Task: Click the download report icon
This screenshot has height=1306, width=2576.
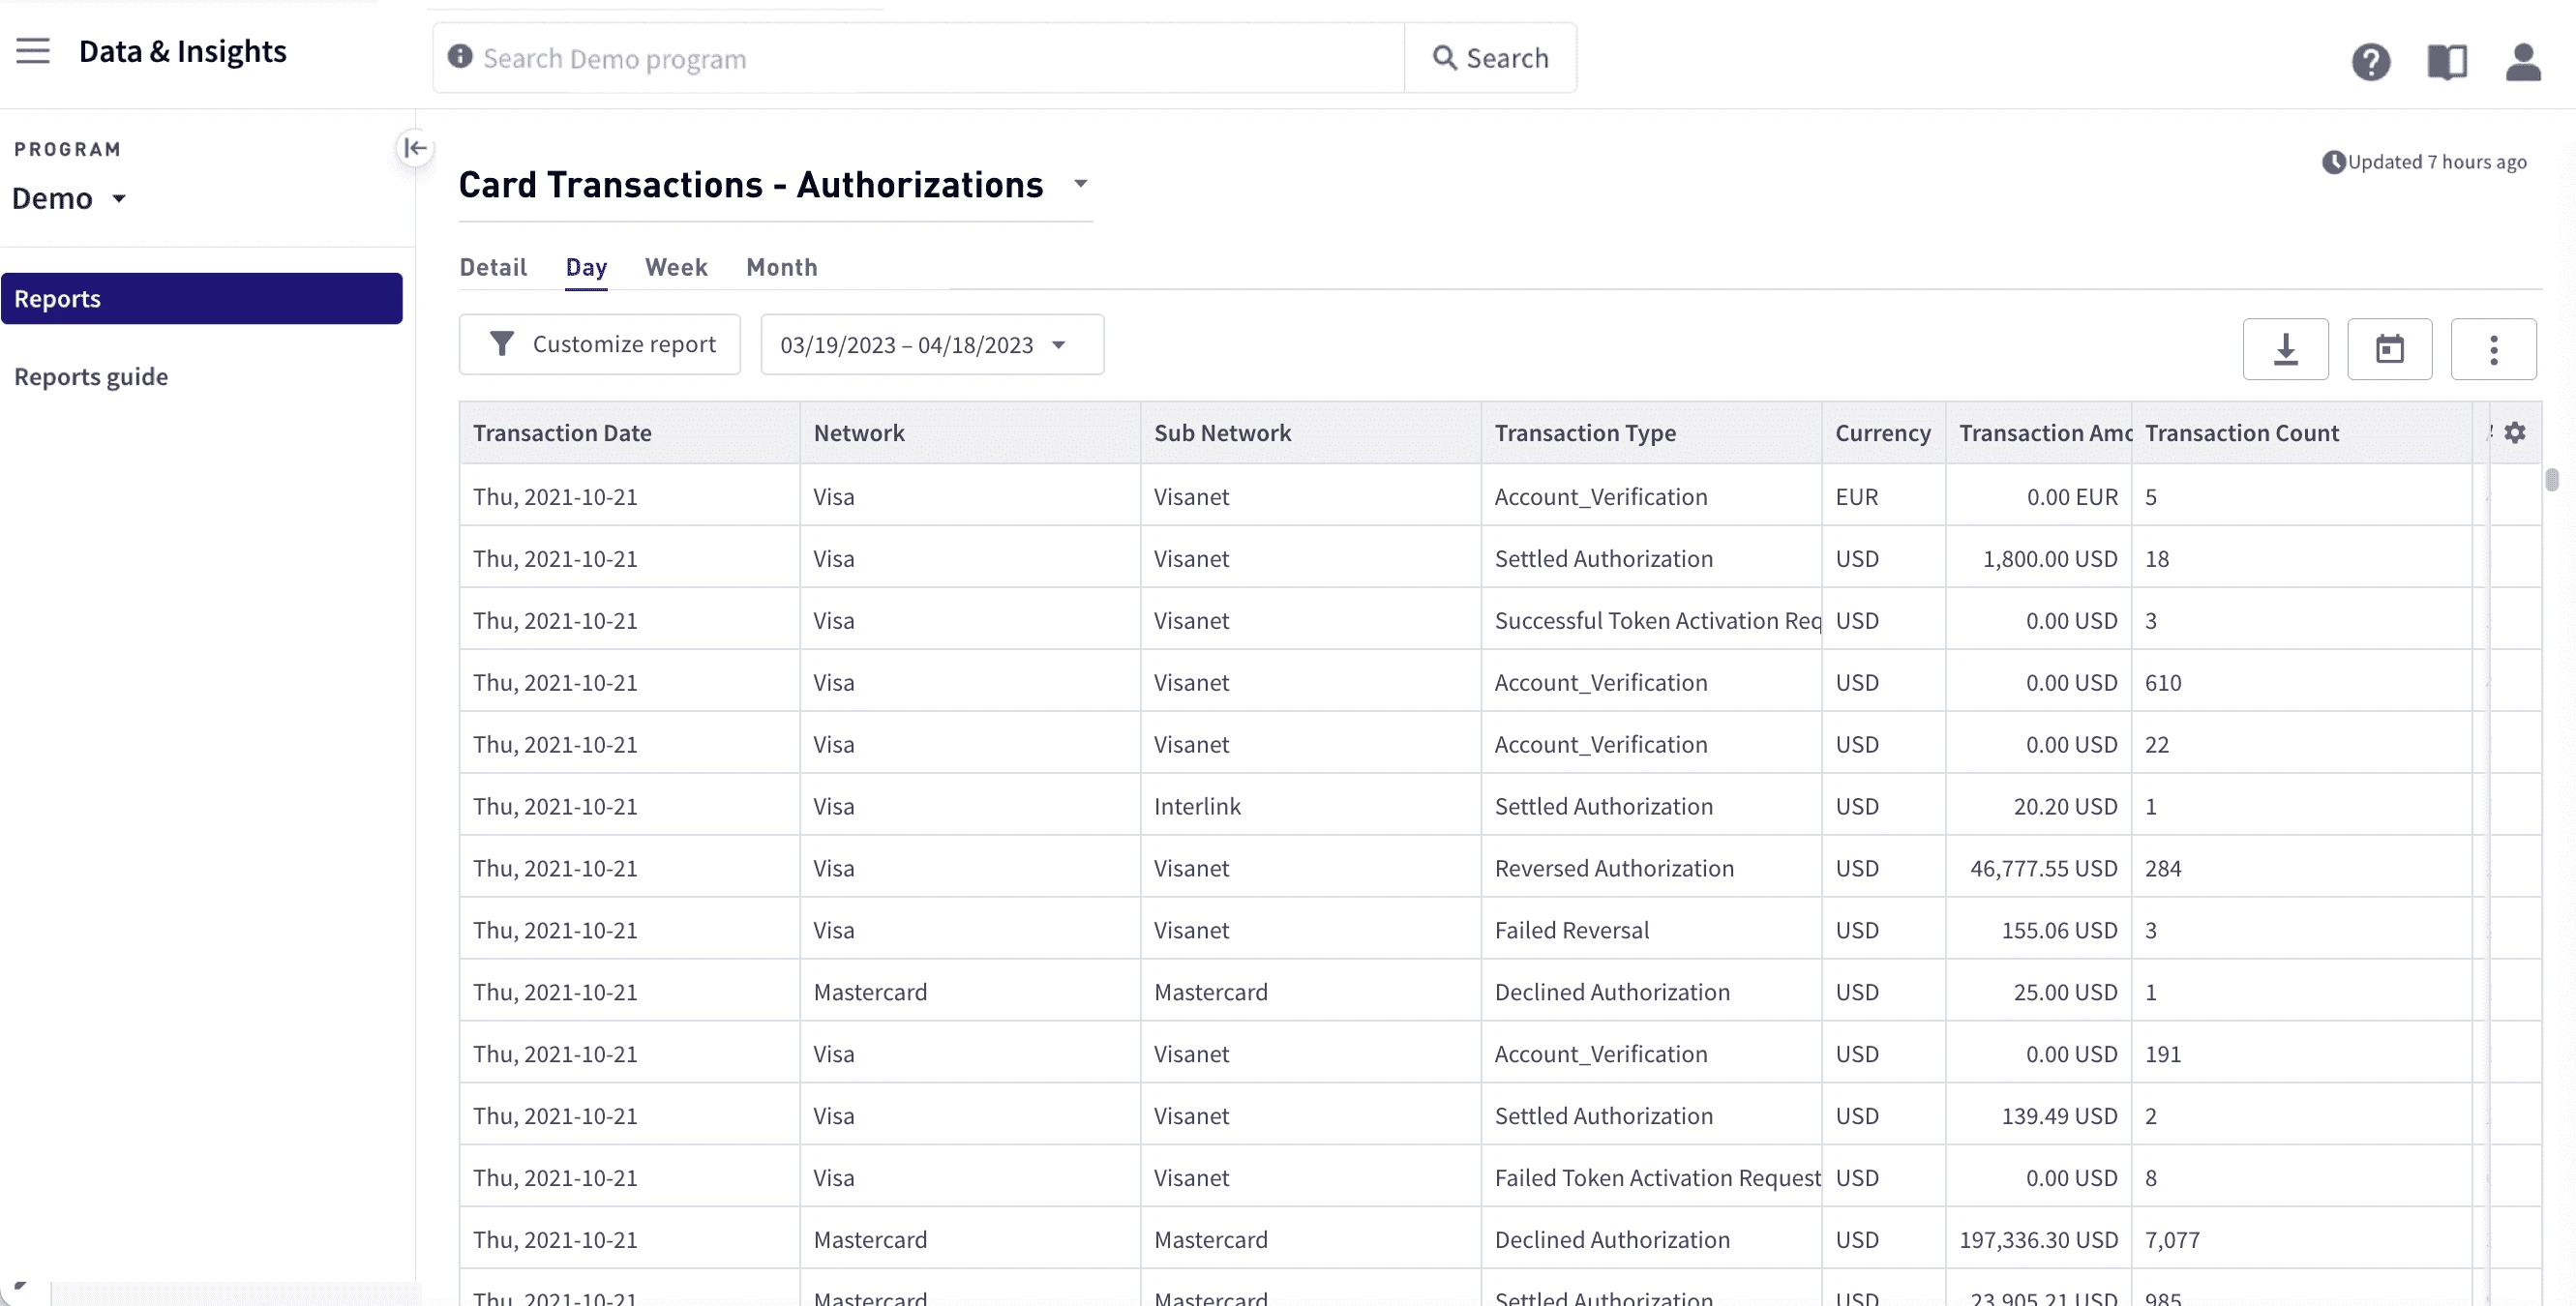Action: 2285,349
